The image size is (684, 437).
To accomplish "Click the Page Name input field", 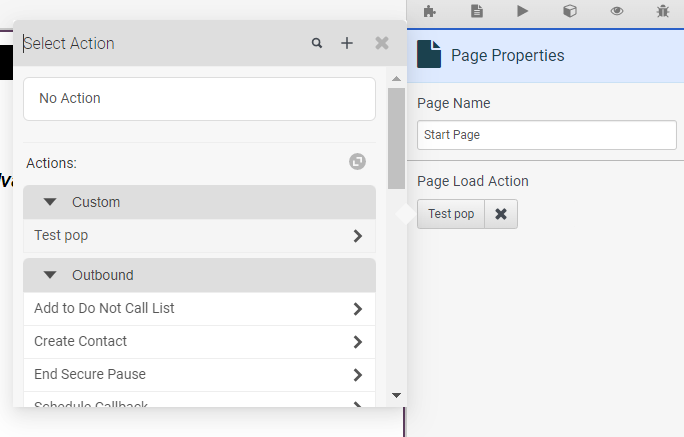I will 547,135.
